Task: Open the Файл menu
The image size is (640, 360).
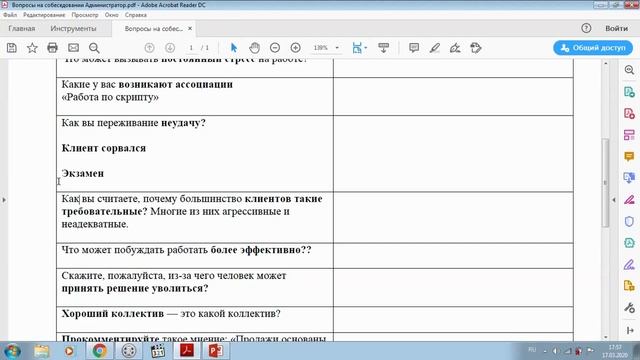Action: coord(10,15)
